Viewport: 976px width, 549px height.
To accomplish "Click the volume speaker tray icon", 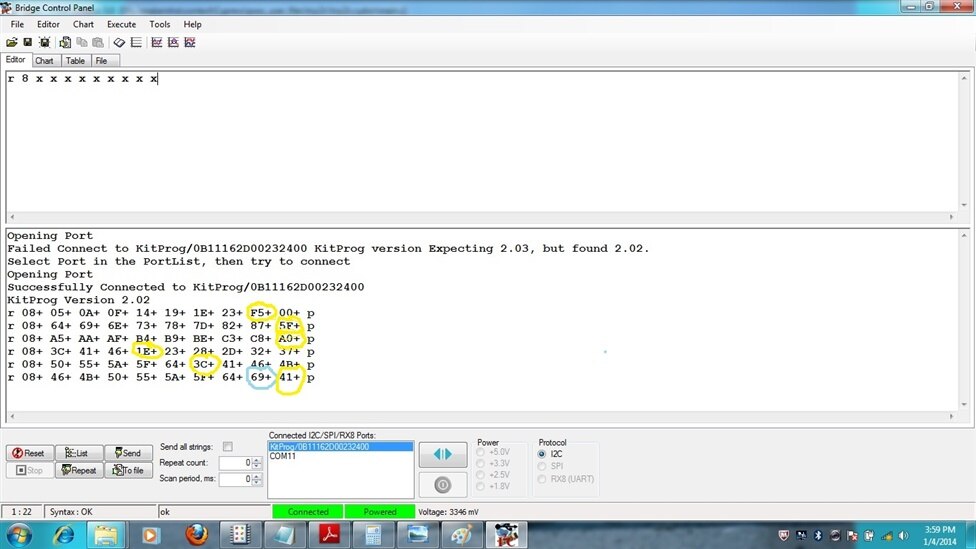I will pos(903,535).
